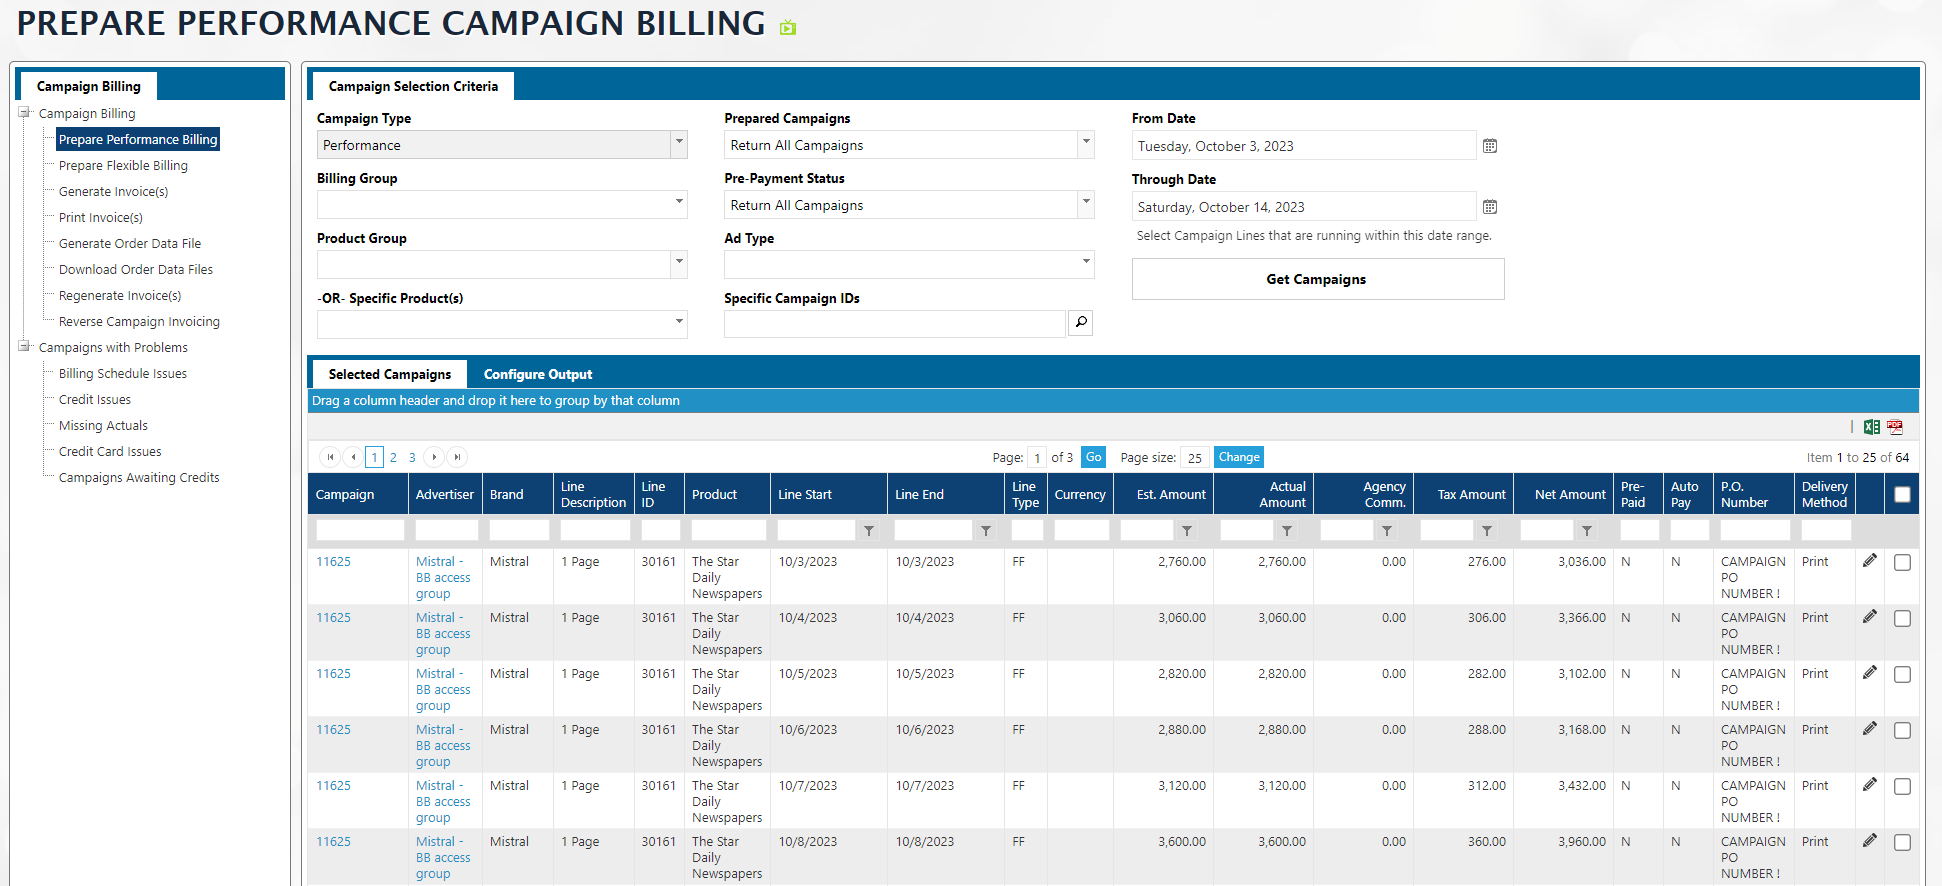Edit the line starting 10/3/2023 with pencil icon
The height and width of the screenshot is (886, 1942).
point(1869,561)
